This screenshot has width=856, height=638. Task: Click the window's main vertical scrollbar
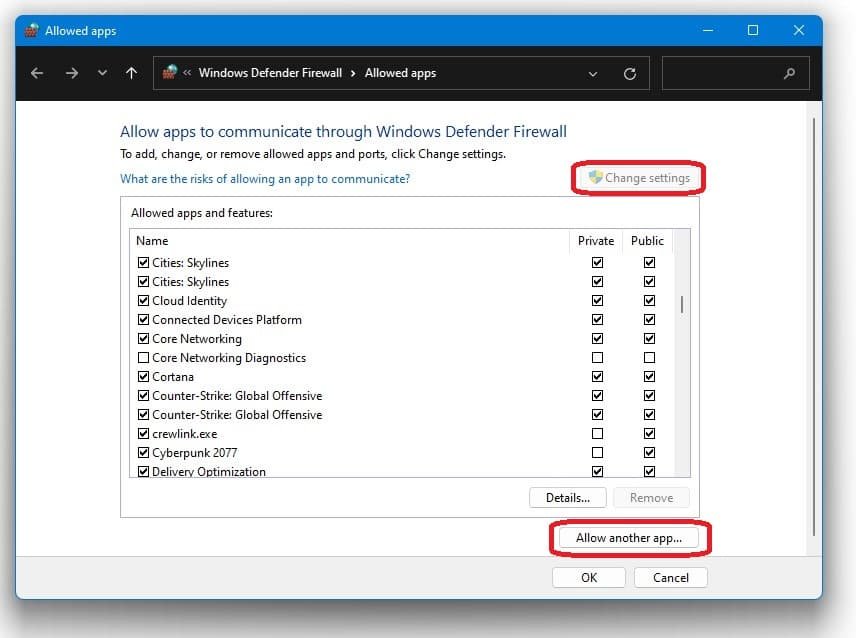point(813,327)
